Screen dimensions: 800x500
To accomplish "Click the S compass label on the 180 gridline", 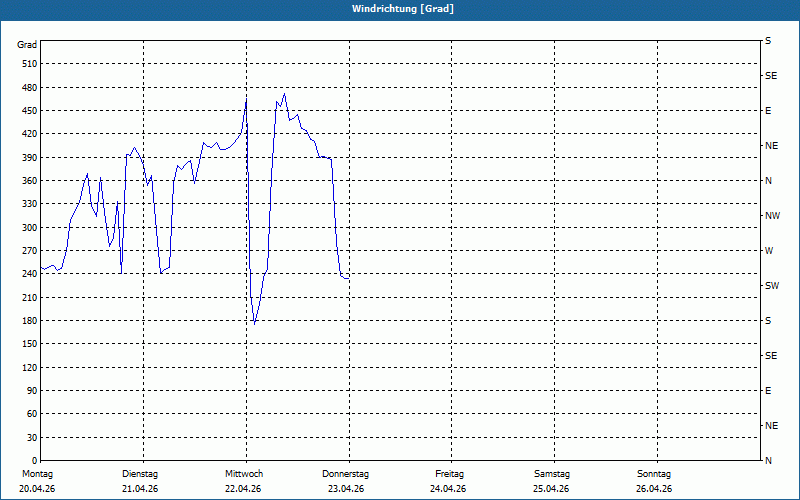I will pos(768,321).
